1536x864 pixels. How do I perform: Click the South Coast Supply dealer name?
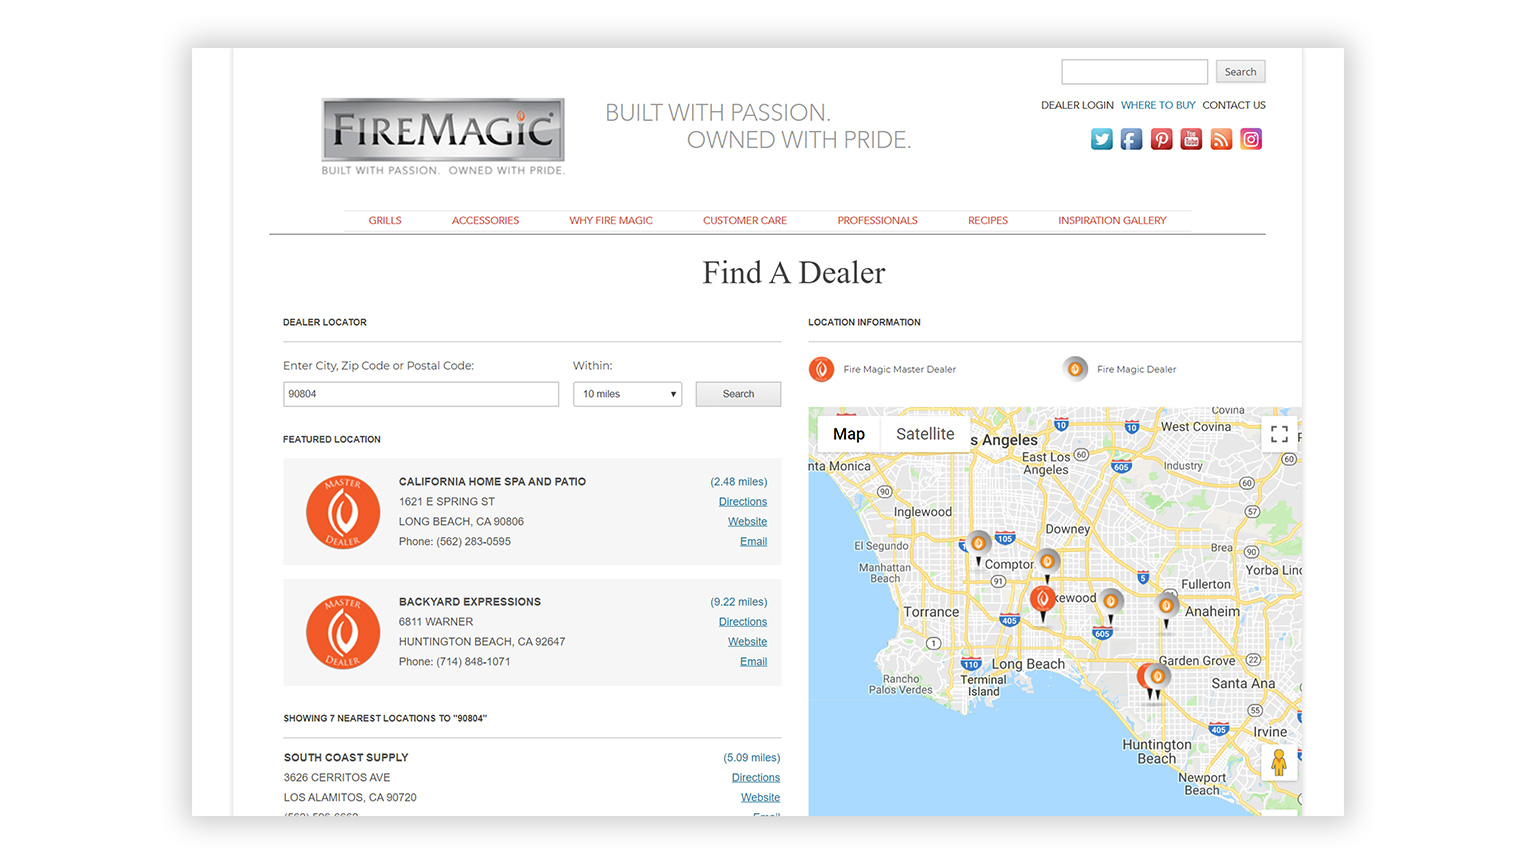tap(346, 758)
